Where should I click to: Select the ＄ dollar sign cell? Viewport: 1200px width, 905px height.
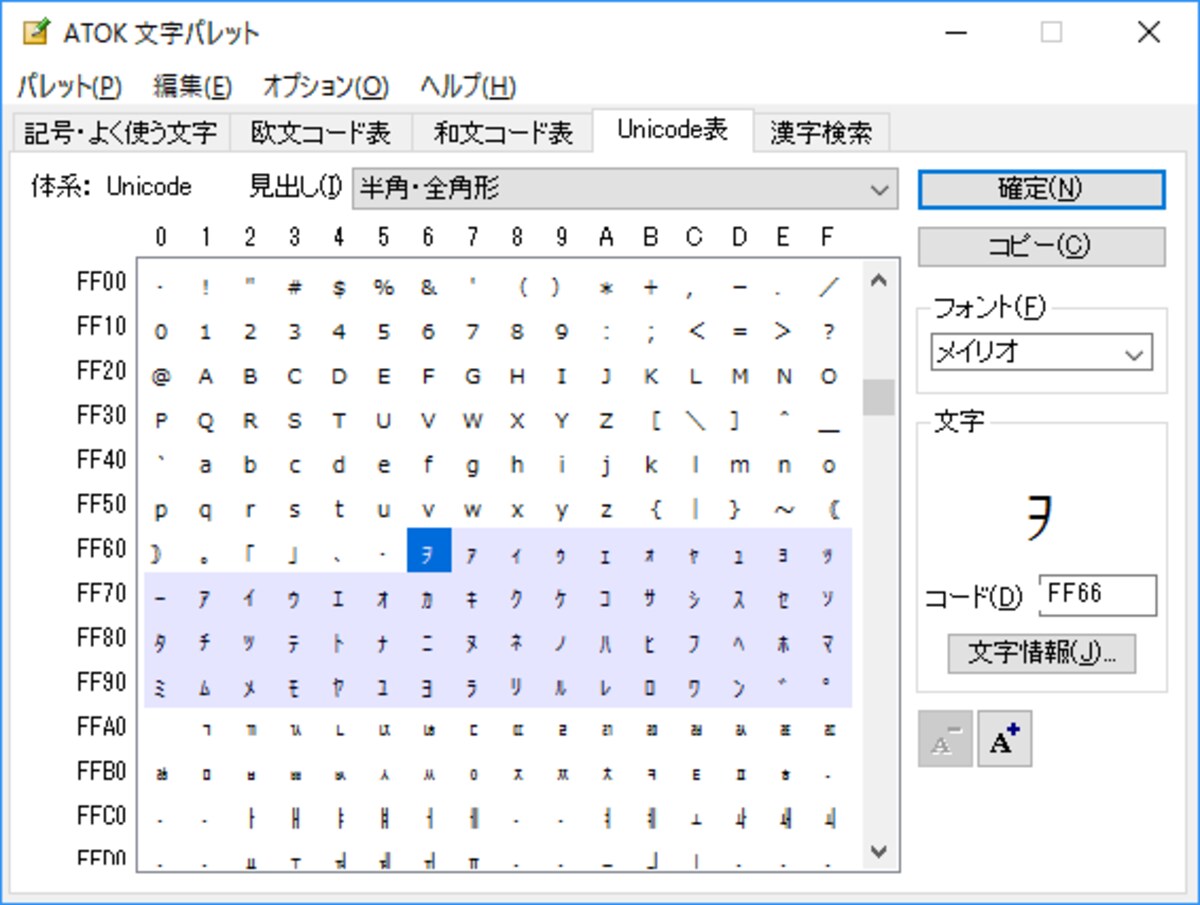(x=339, y=287)
